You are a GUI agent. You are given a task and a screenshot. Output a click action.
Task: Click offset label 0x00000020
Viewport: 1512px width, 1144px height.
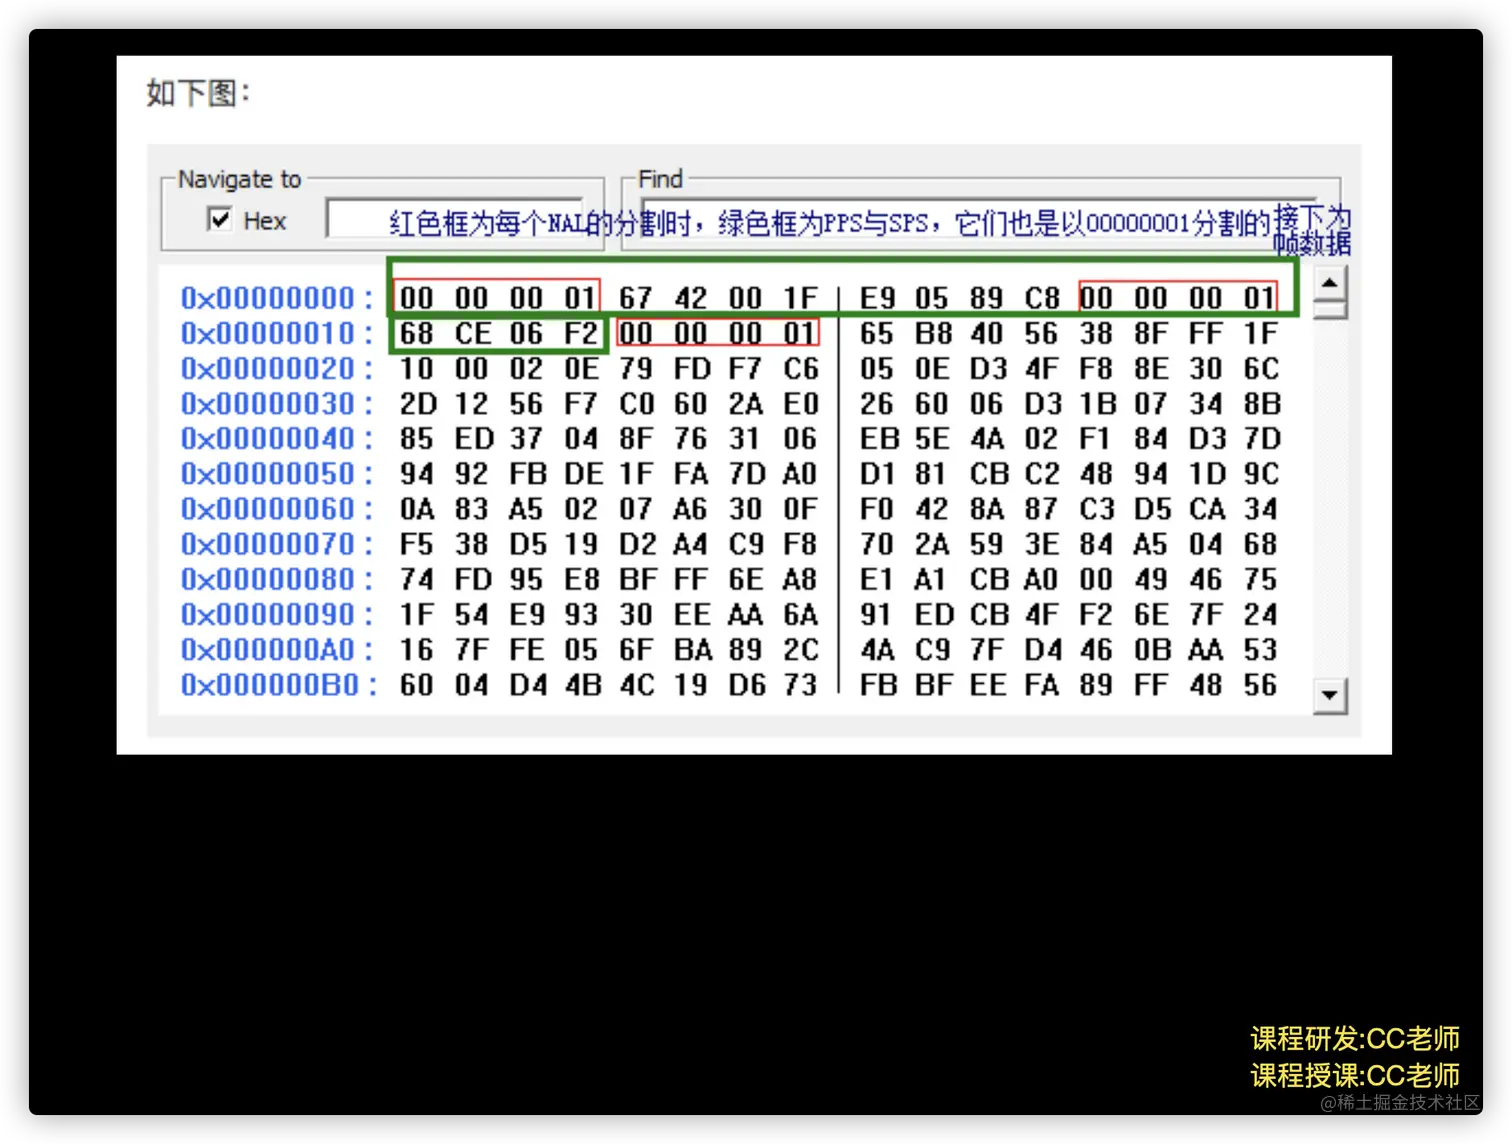coord(268,368)
